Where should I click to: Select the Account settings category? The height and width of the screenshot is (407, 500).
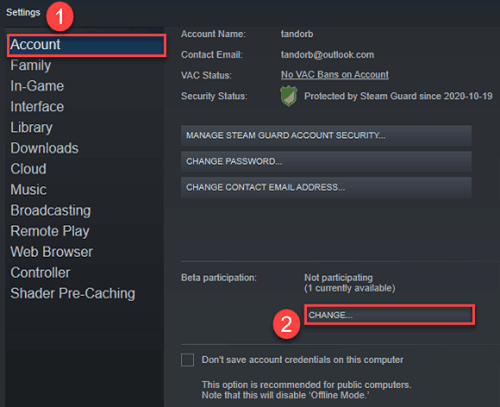tap(86, 45)
